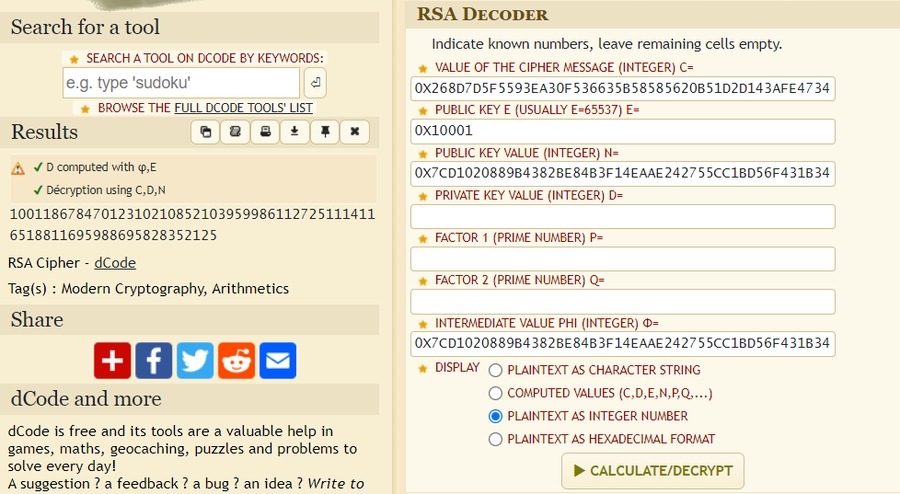900x494 pixels.
Task: Share the page on Reddit
Action: tap(236, 360)
